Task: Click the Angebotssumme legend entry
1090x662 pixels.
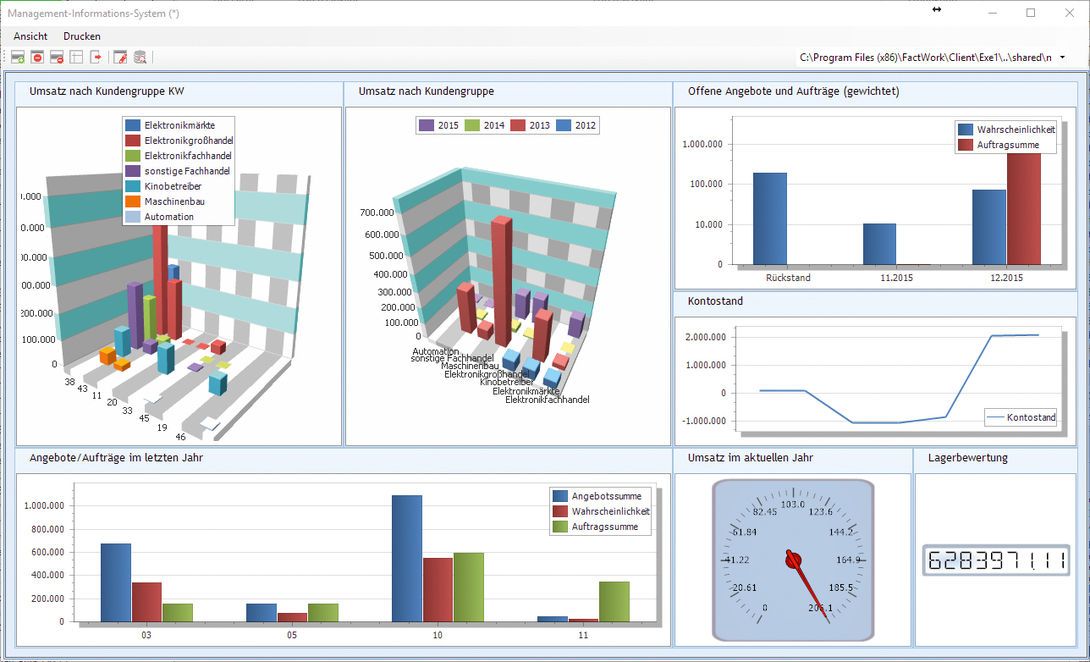Action: [x=600, y=496]
